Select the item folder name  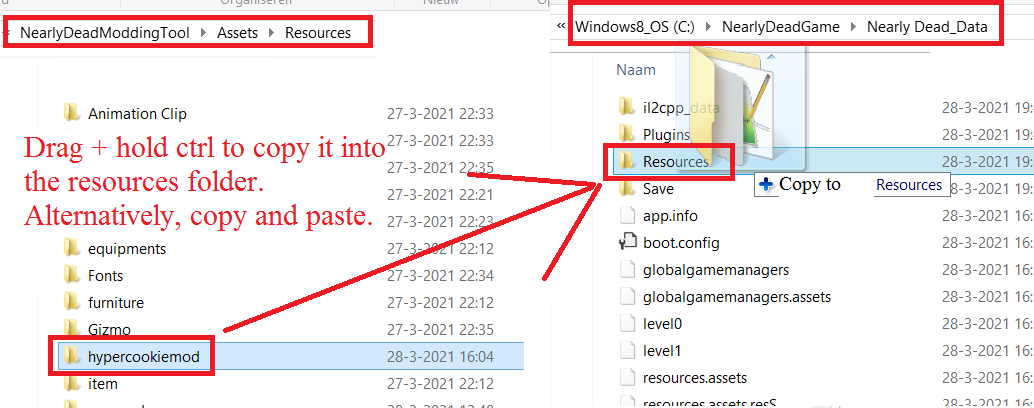(x=102, y=384)
